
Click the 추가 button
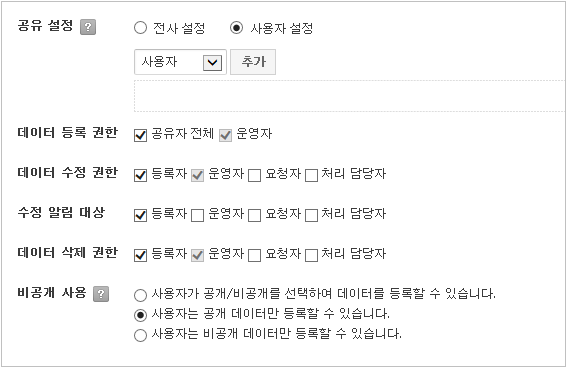253,62
